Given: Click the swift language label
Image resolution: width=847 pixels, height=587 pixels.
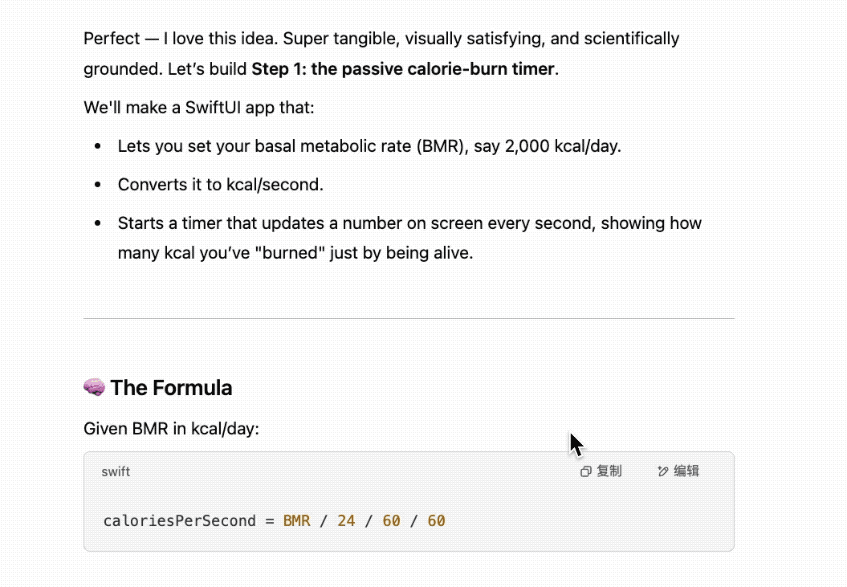Looking at the screenshot, I should 116,471.
